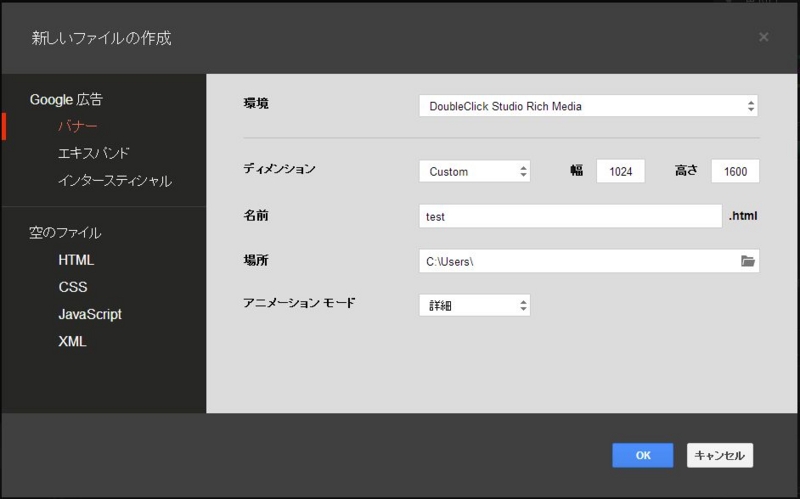Click the 空のファイル section heading

tap(65, 233)
